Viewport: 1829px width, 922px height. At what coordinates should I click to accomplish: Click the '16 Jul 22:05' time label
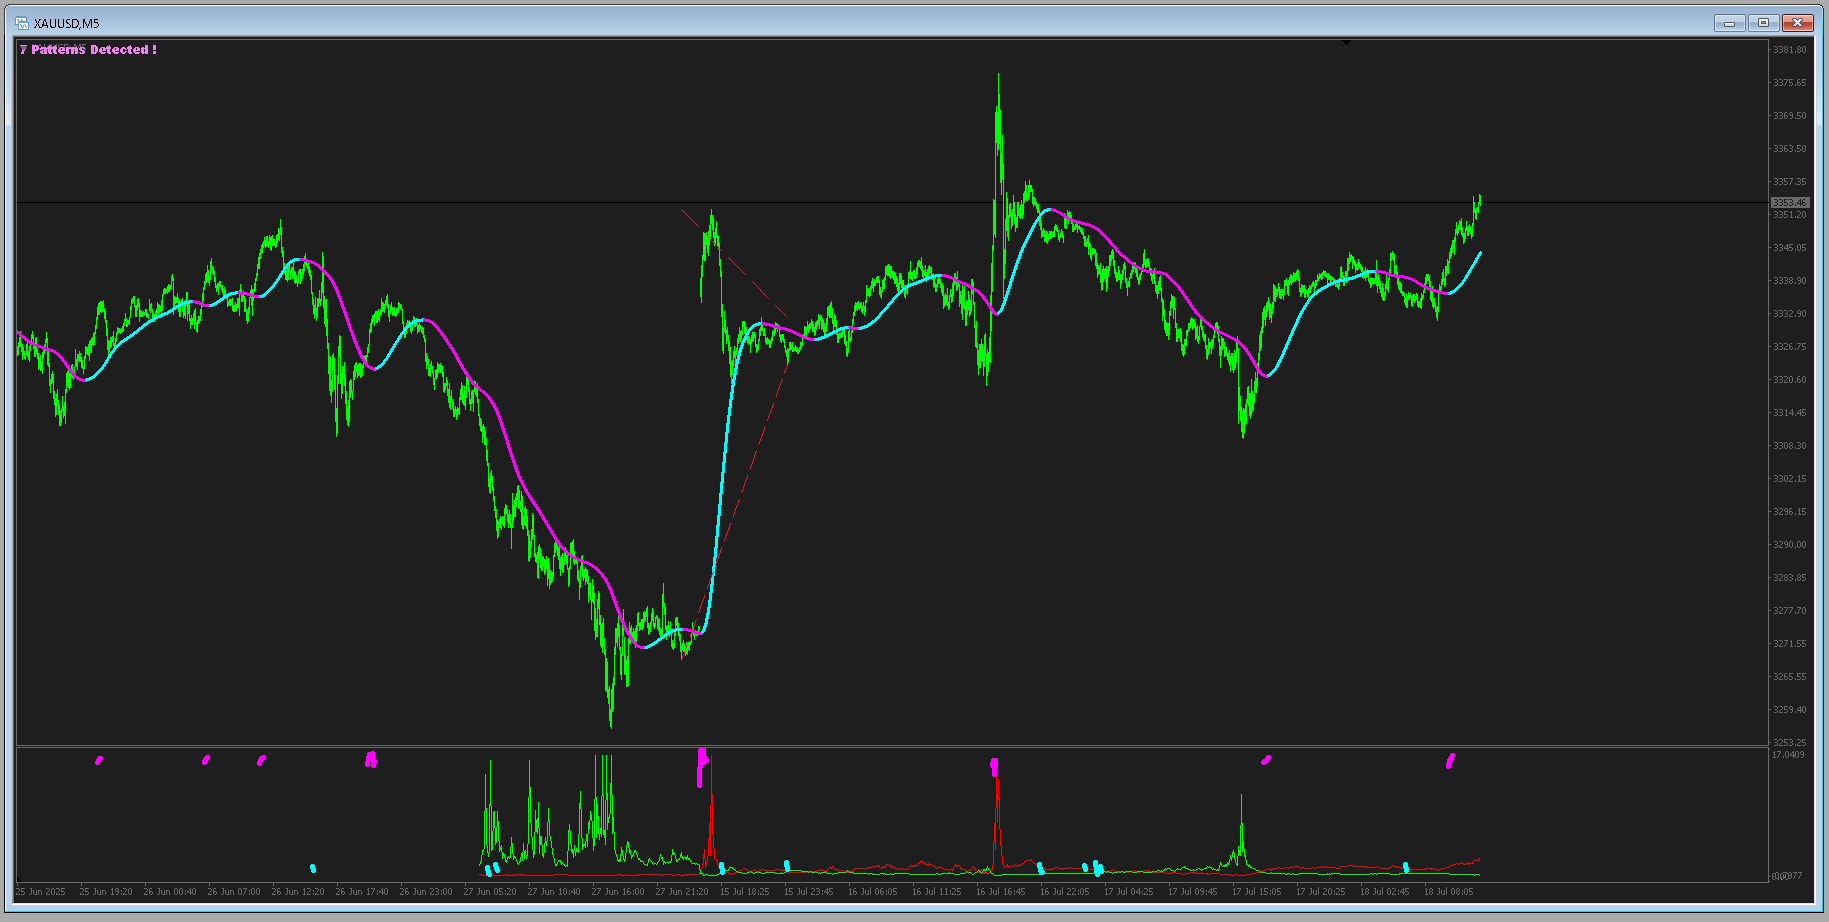coord(1065,892)
